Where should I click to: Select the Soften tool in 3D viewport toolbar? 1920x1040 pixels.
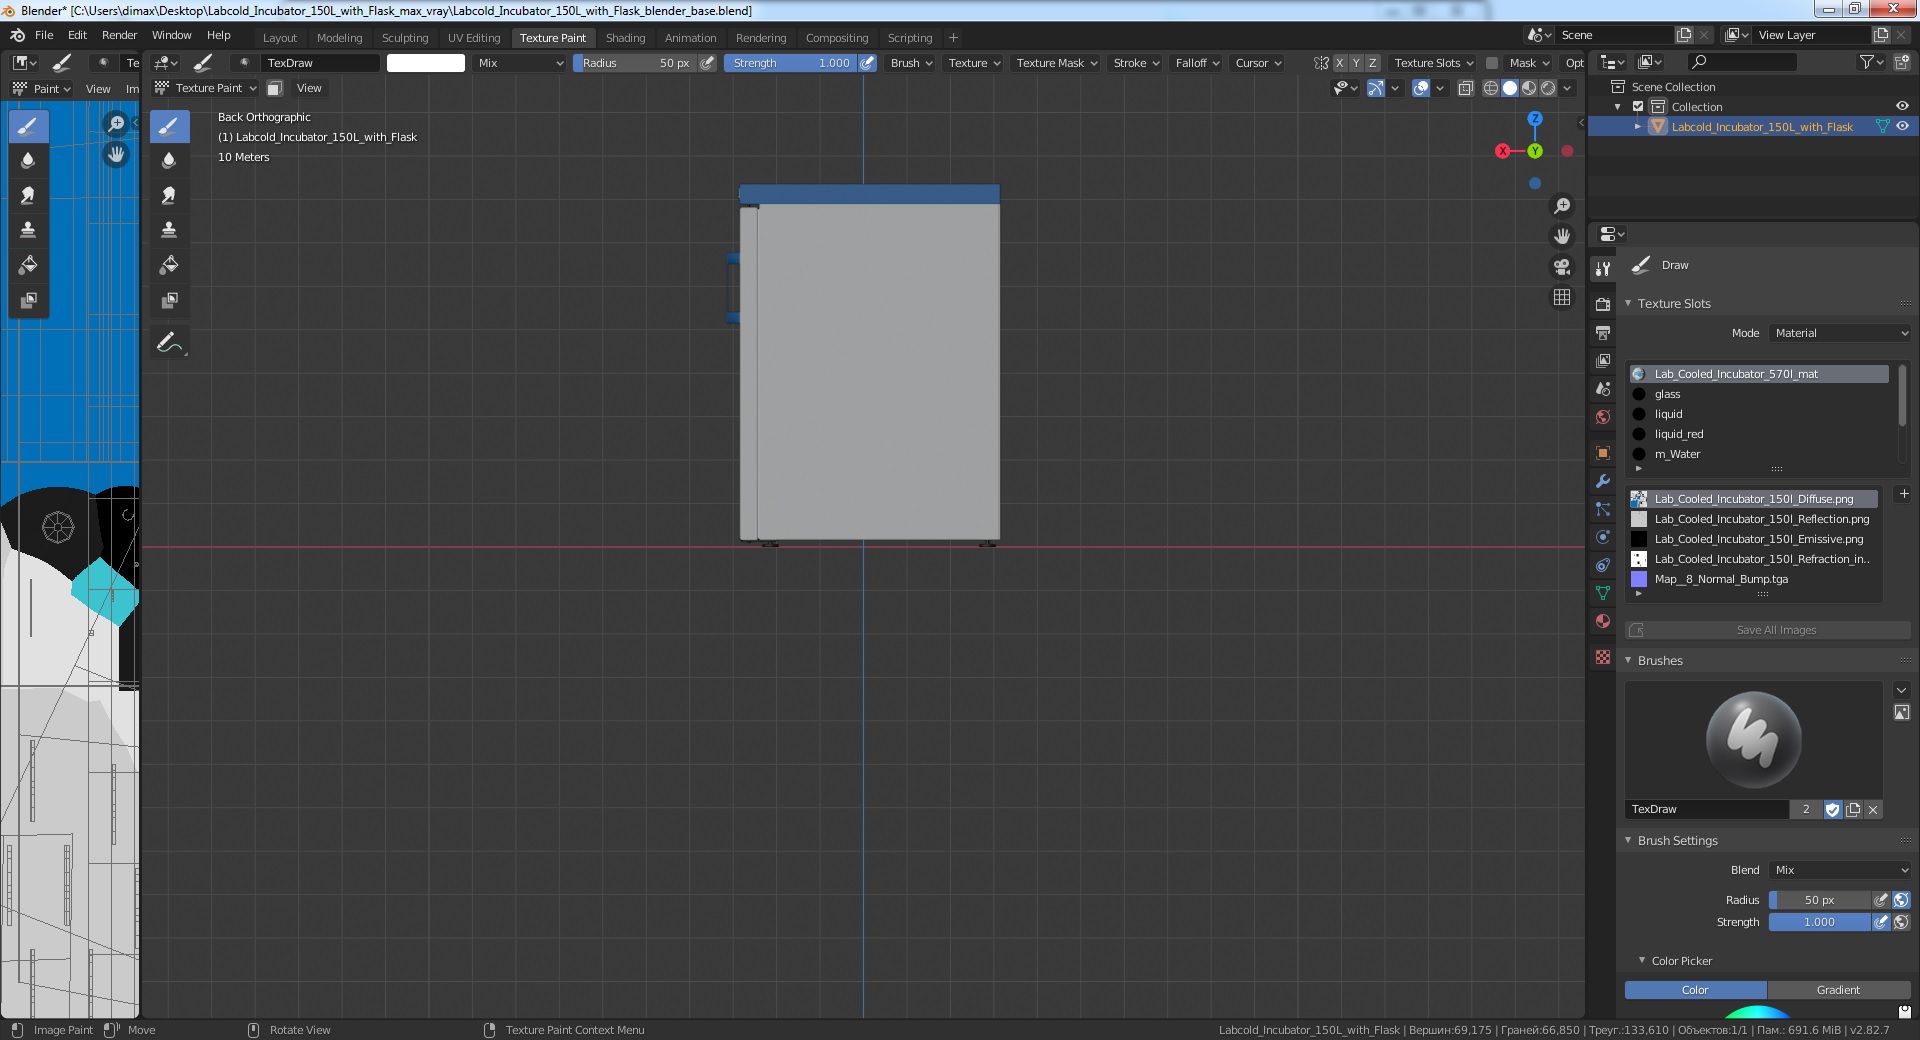(169, 160)
